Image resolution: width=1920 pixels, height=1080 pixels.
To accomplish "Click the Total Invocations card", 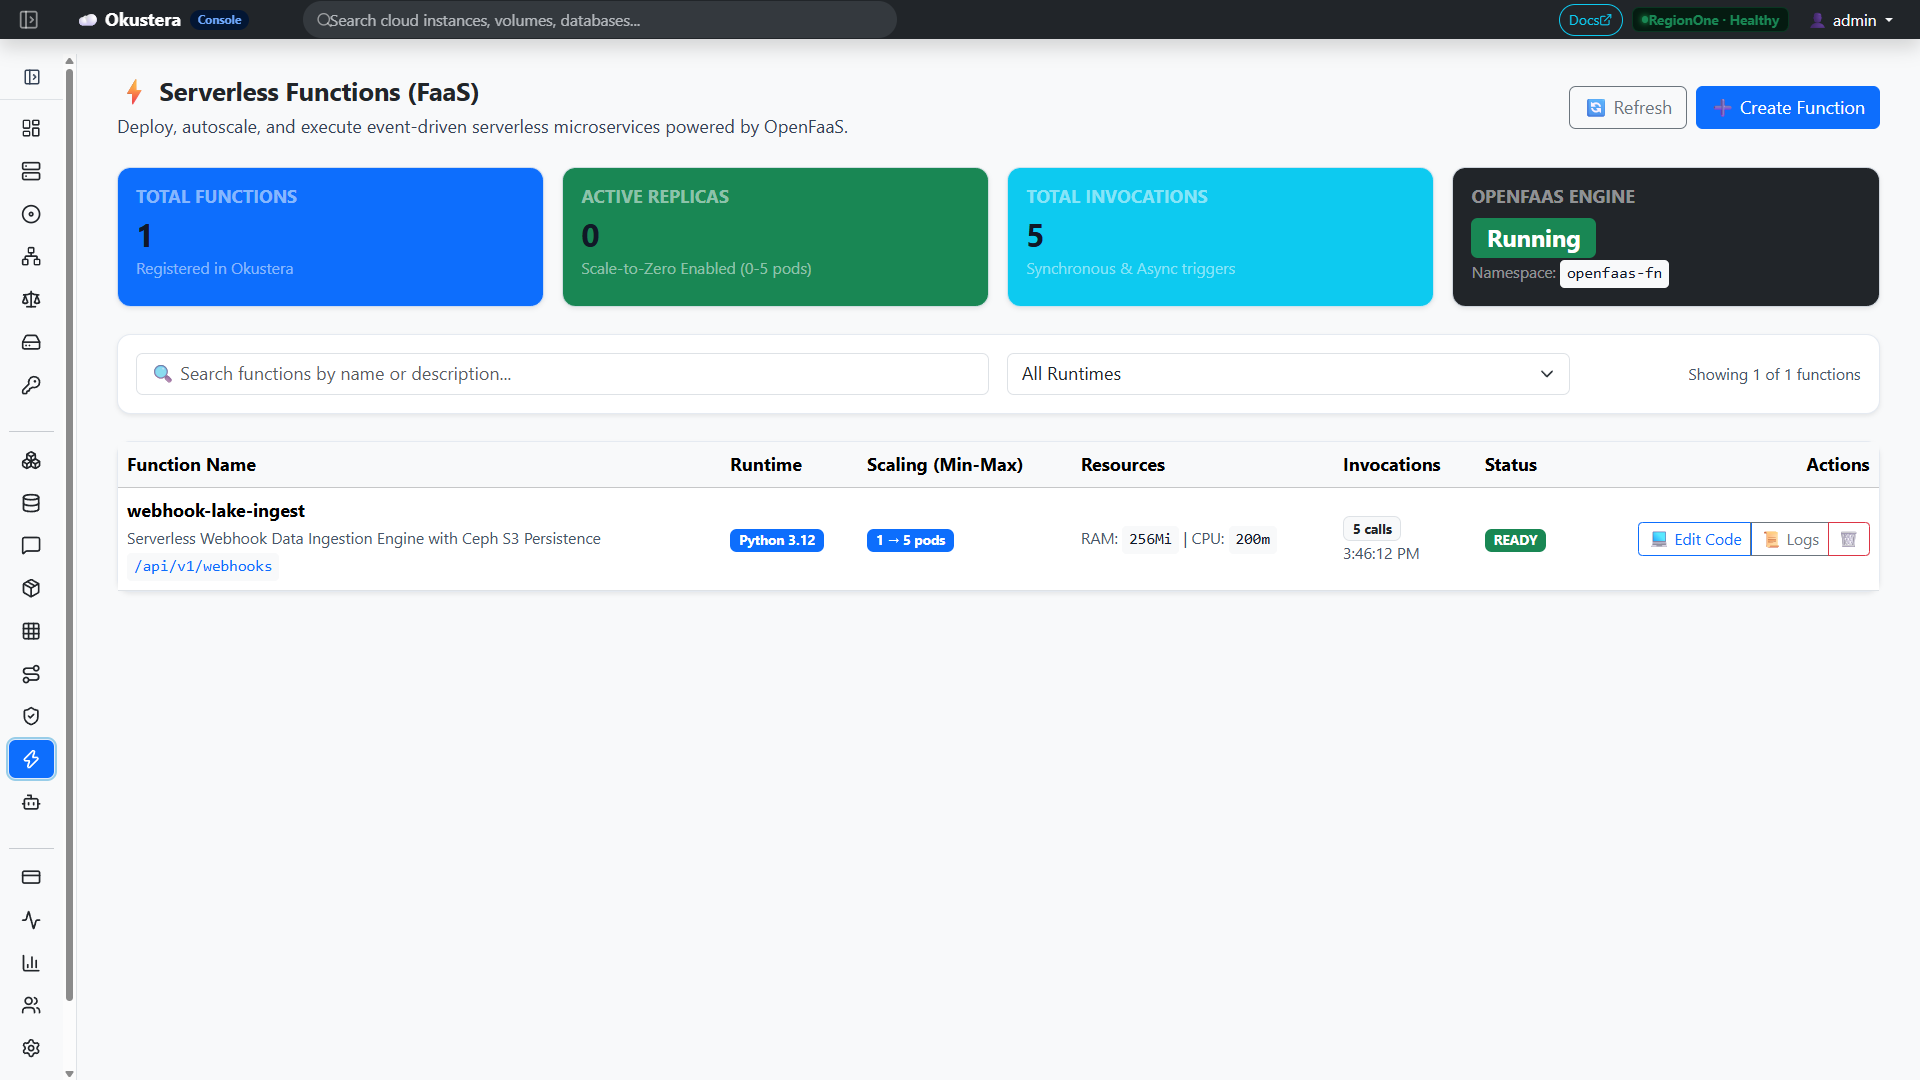I will (x=1220, y=237).
